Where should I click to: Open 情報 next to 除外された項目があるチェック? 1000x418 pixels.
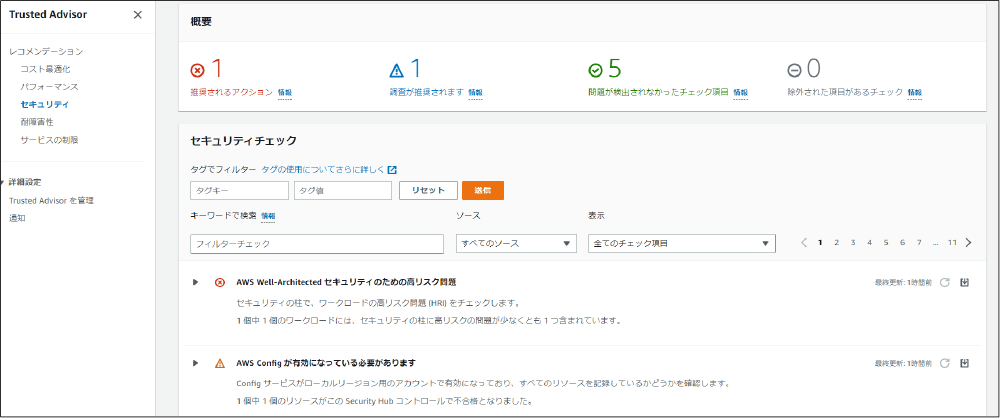[915, 93]
